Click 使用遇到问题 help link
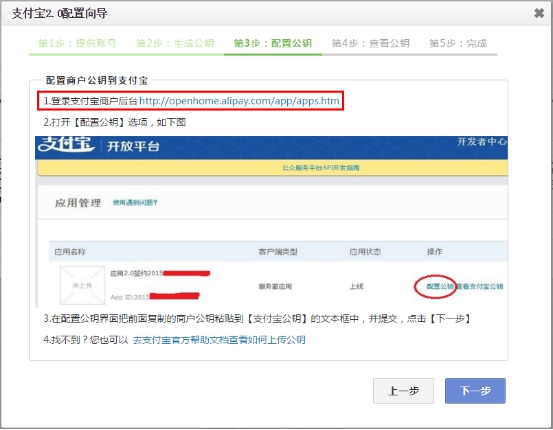Screen dimensions: 553x430 (135, 202)
